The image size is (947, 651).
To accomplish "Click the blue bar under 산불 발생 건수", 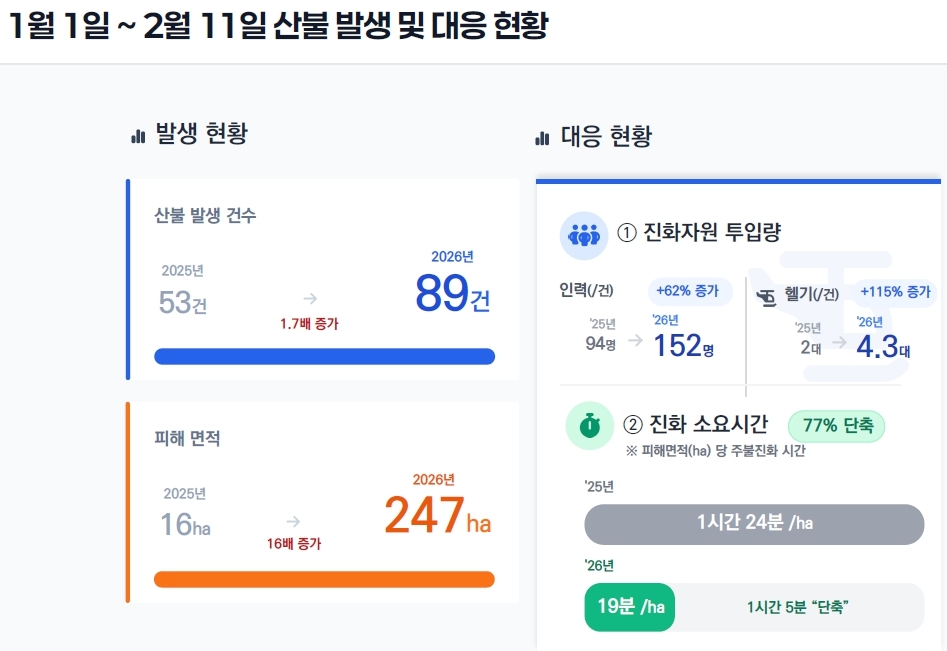I will point(324,357).
